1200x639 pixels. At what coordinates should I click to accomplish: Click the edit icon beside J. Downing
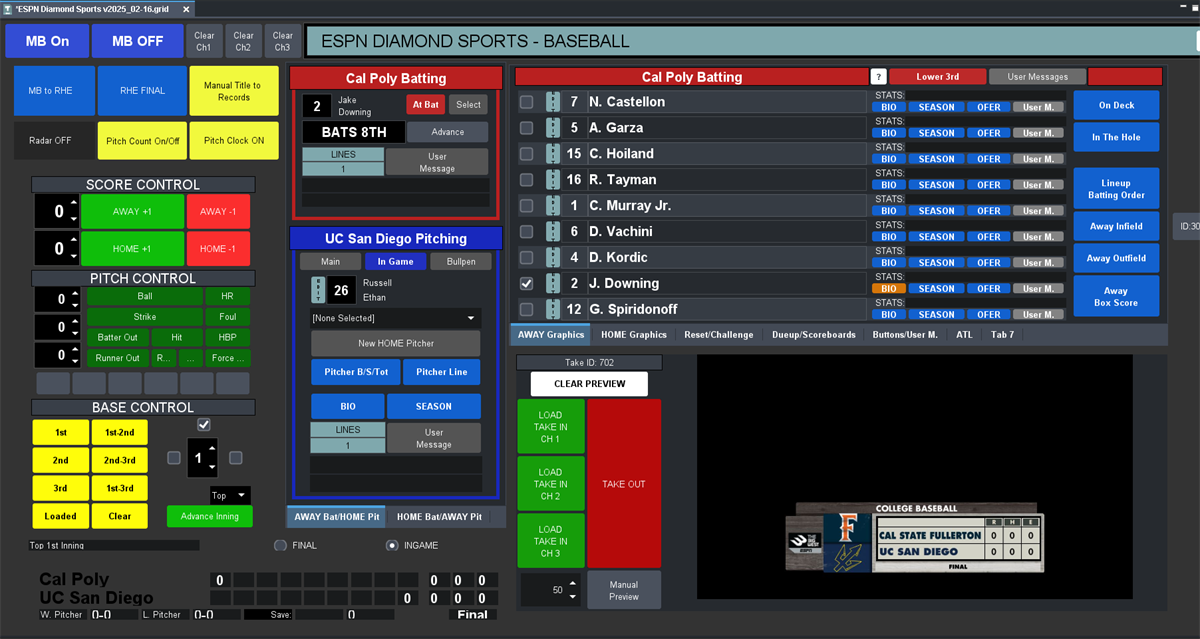pyautogui.click(x=552, y=284)
